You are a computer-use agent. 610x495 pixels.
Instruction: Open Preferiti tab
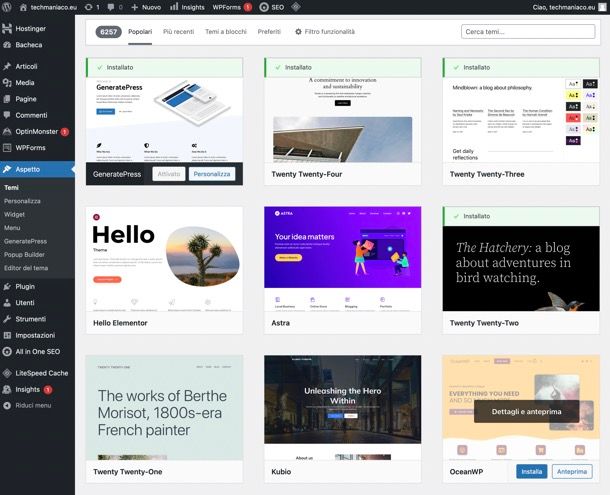[x=269, y=32]
